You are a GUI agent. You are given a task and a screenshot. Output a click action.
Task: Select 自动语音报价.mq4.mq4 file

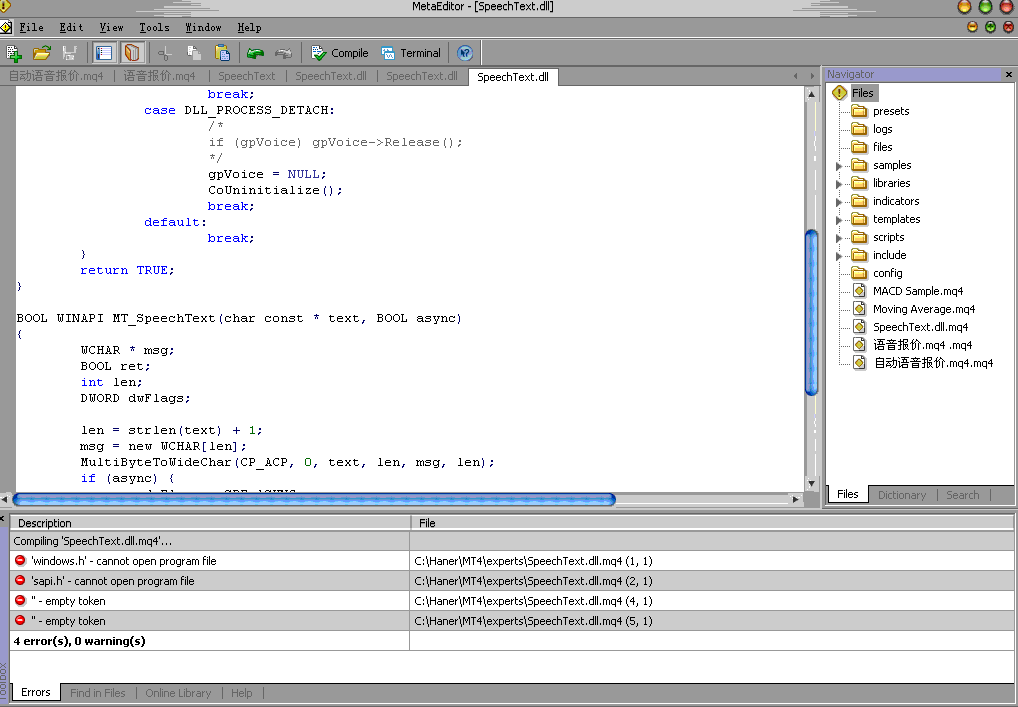932,363
